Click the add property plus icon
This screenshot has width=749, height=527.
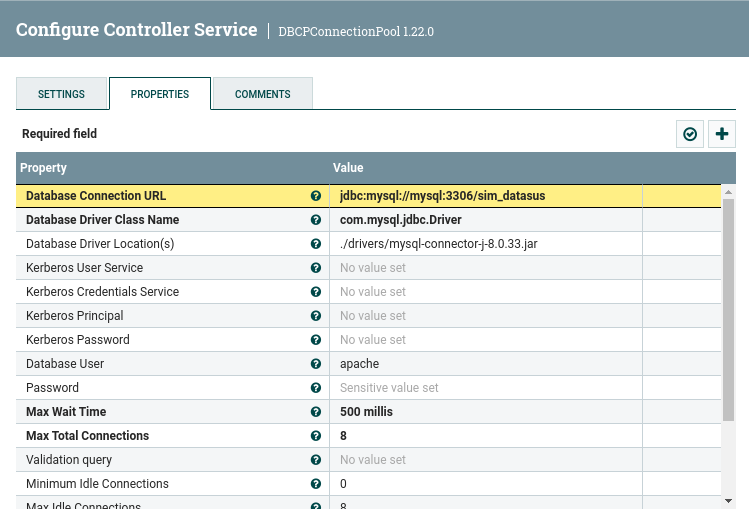[722, 134]
